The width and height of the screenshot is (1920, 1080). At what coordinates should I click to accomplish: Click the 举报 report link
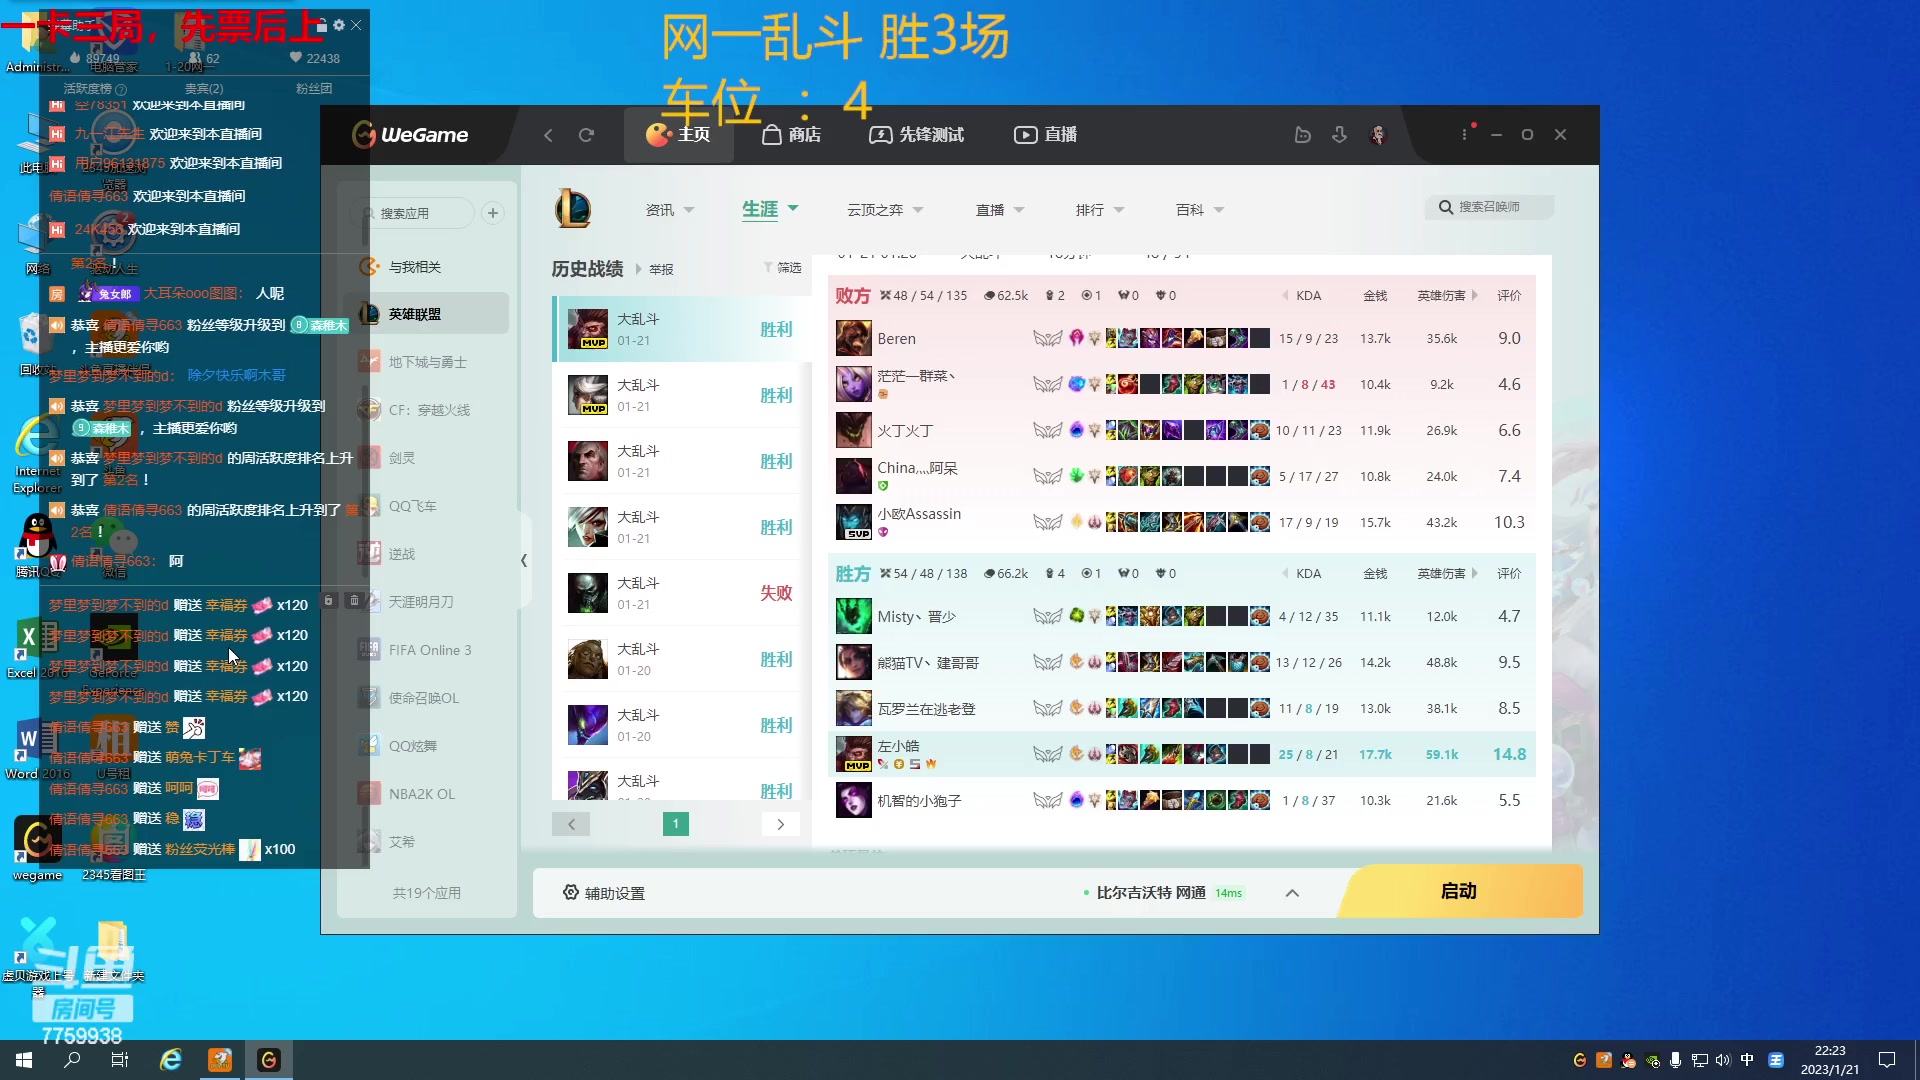click(x=661, y=270)
